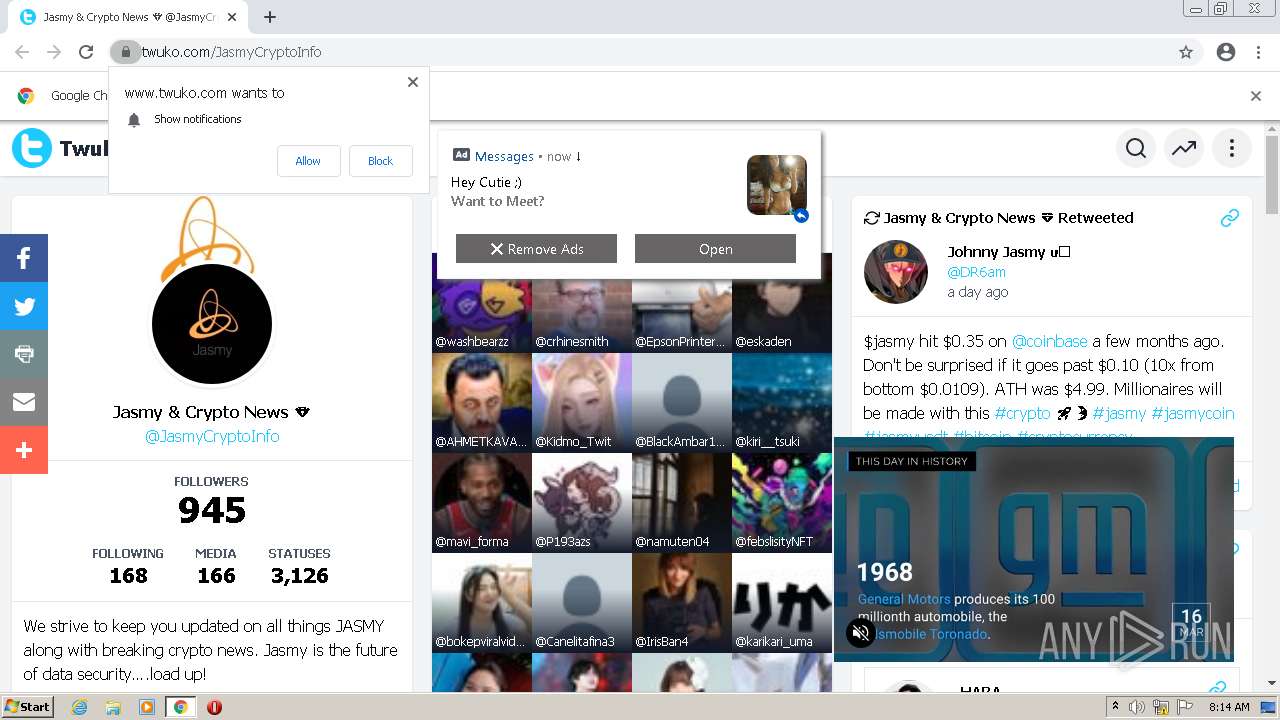Click the plus more-sharing icon
Screen dimensions: 1280x720
coord(24,450)
